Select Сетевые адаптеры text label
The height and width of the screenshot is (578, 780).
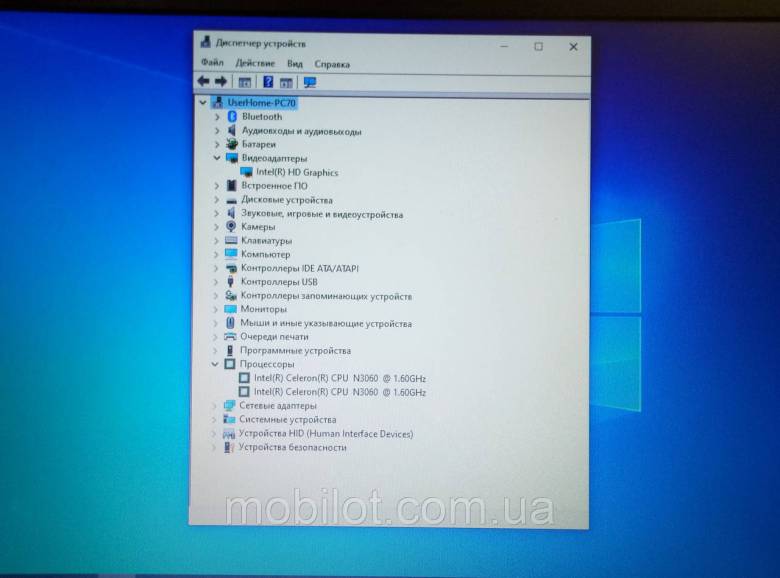(x=278, y=405)
